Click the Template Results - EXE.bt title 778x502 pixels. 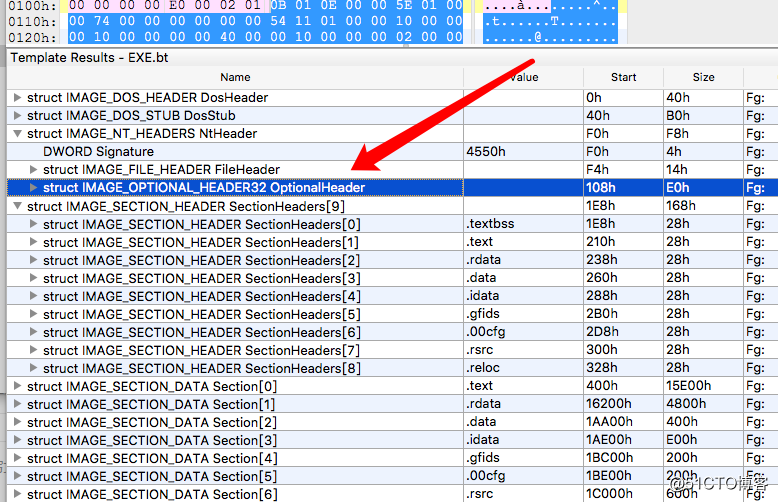[89, 58]
